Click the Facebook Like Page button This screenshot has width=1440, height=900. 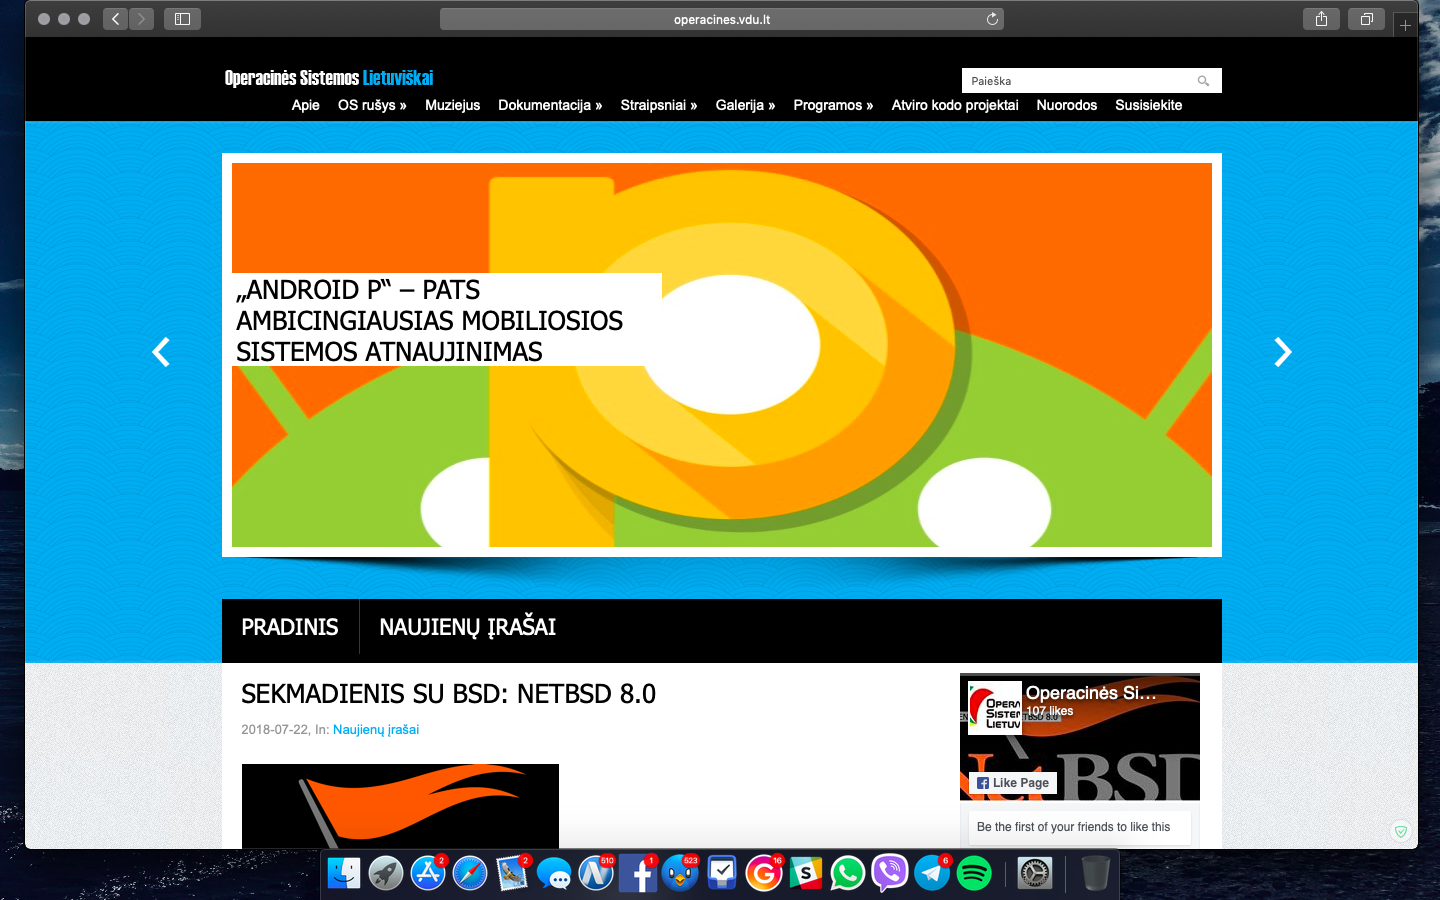coord(1013,783)
